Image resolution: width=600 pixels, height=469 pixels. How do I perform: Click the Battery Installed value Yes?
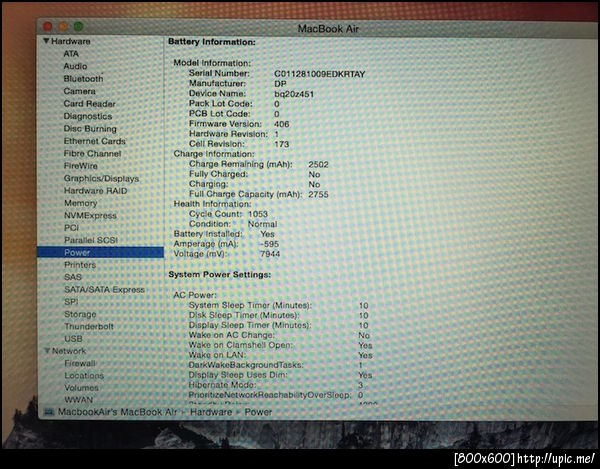pos(267,234)
